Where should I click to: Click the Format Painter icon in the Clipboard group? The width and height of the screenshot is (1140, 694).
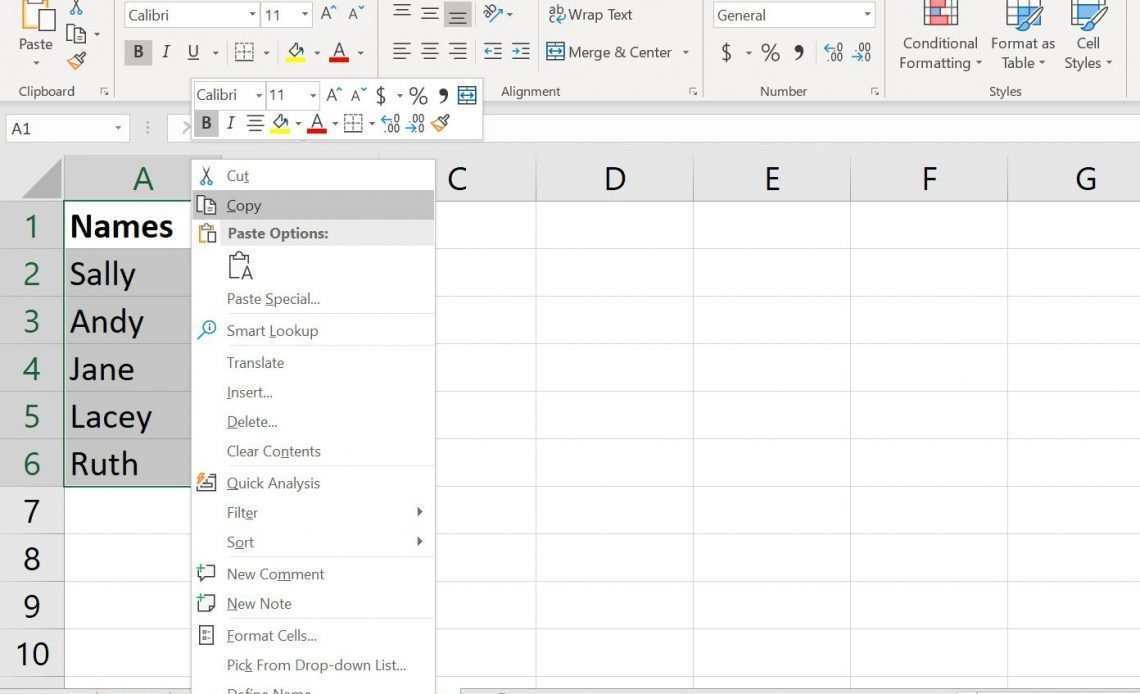[76, 61]
